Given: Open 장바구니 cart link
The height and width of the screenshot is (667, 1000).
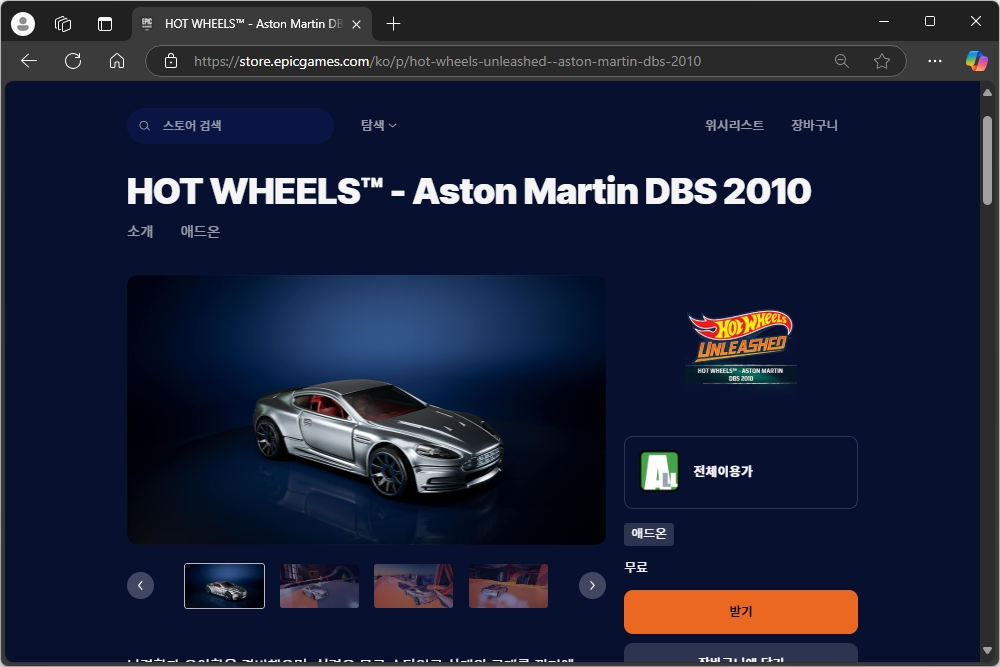Looking at the screenshot, I should [814, 126].
